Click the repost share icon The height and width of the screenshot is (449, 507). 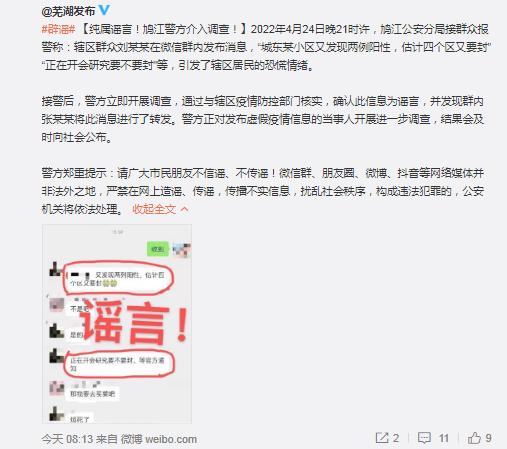tap(382, 438)
